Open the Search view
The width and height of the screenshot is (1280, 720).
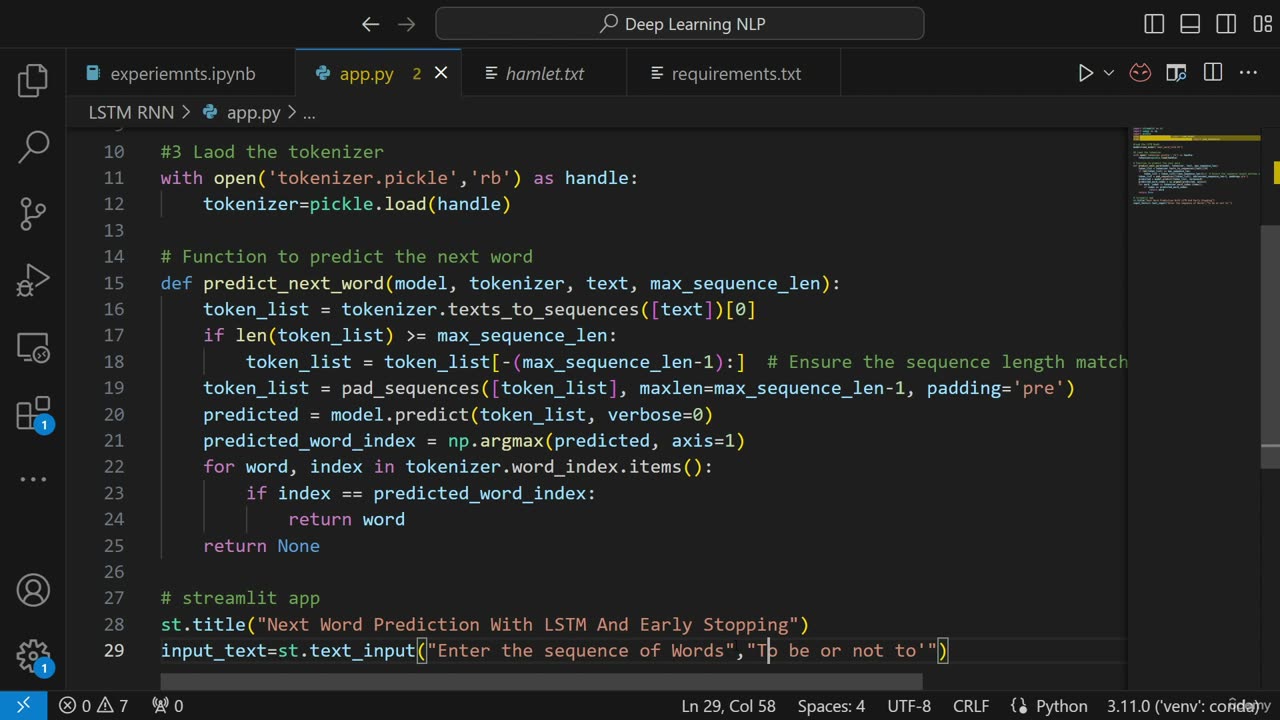(33, 147)
